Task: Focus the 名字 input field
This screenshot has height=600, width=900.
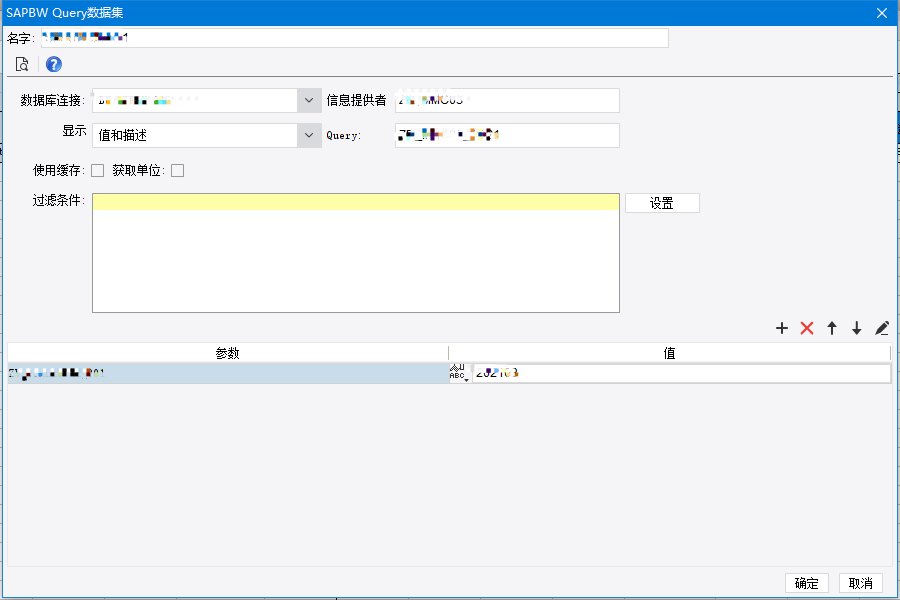Action: pos(355,38)
